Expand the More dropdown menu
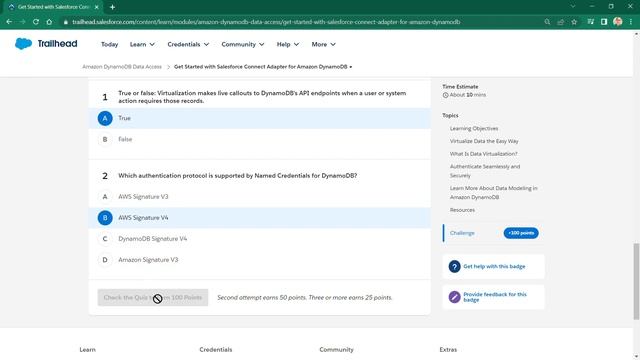The height and width of the screenshot is (360, 640). pos(324,44)
